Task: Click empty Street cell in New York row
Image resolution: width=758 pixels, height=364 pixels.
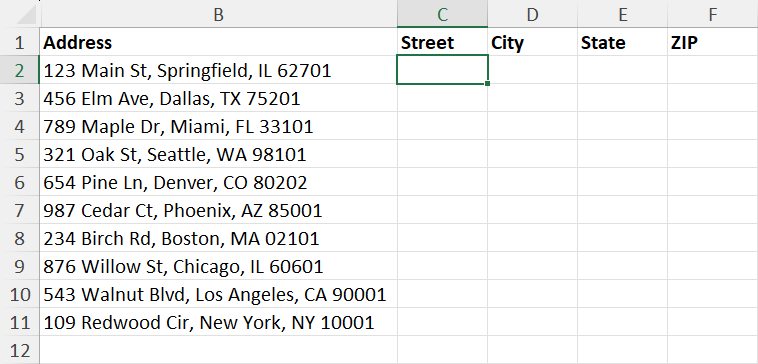Action: click(x=442, y=323)
